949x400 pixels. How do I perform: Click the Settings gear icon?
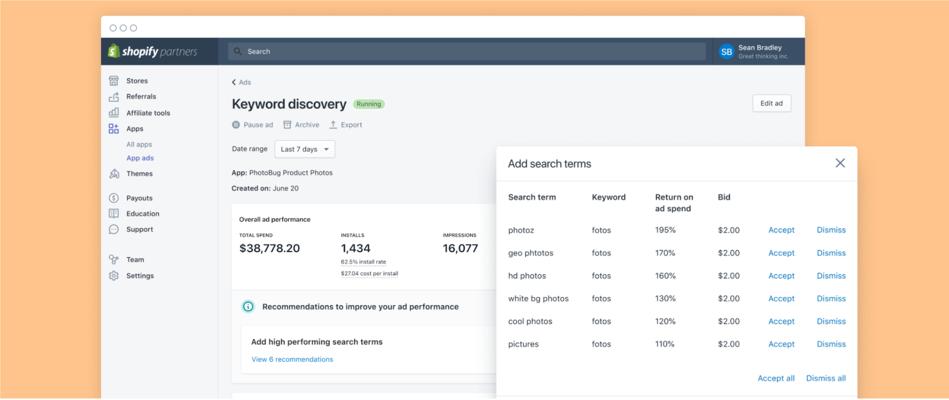(x=114, y=275)
